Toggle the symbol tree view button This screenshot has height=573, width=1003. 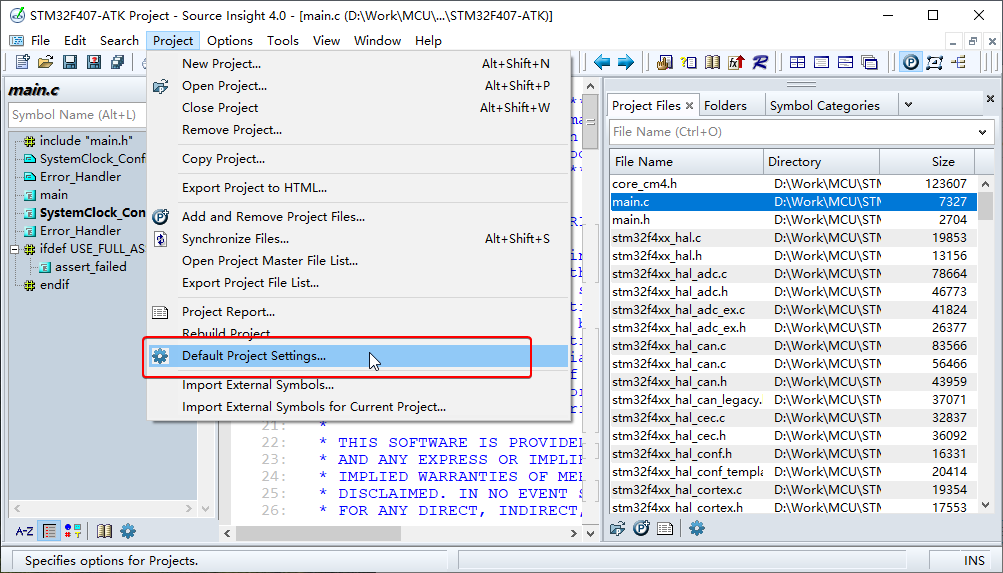coord(50,531)
